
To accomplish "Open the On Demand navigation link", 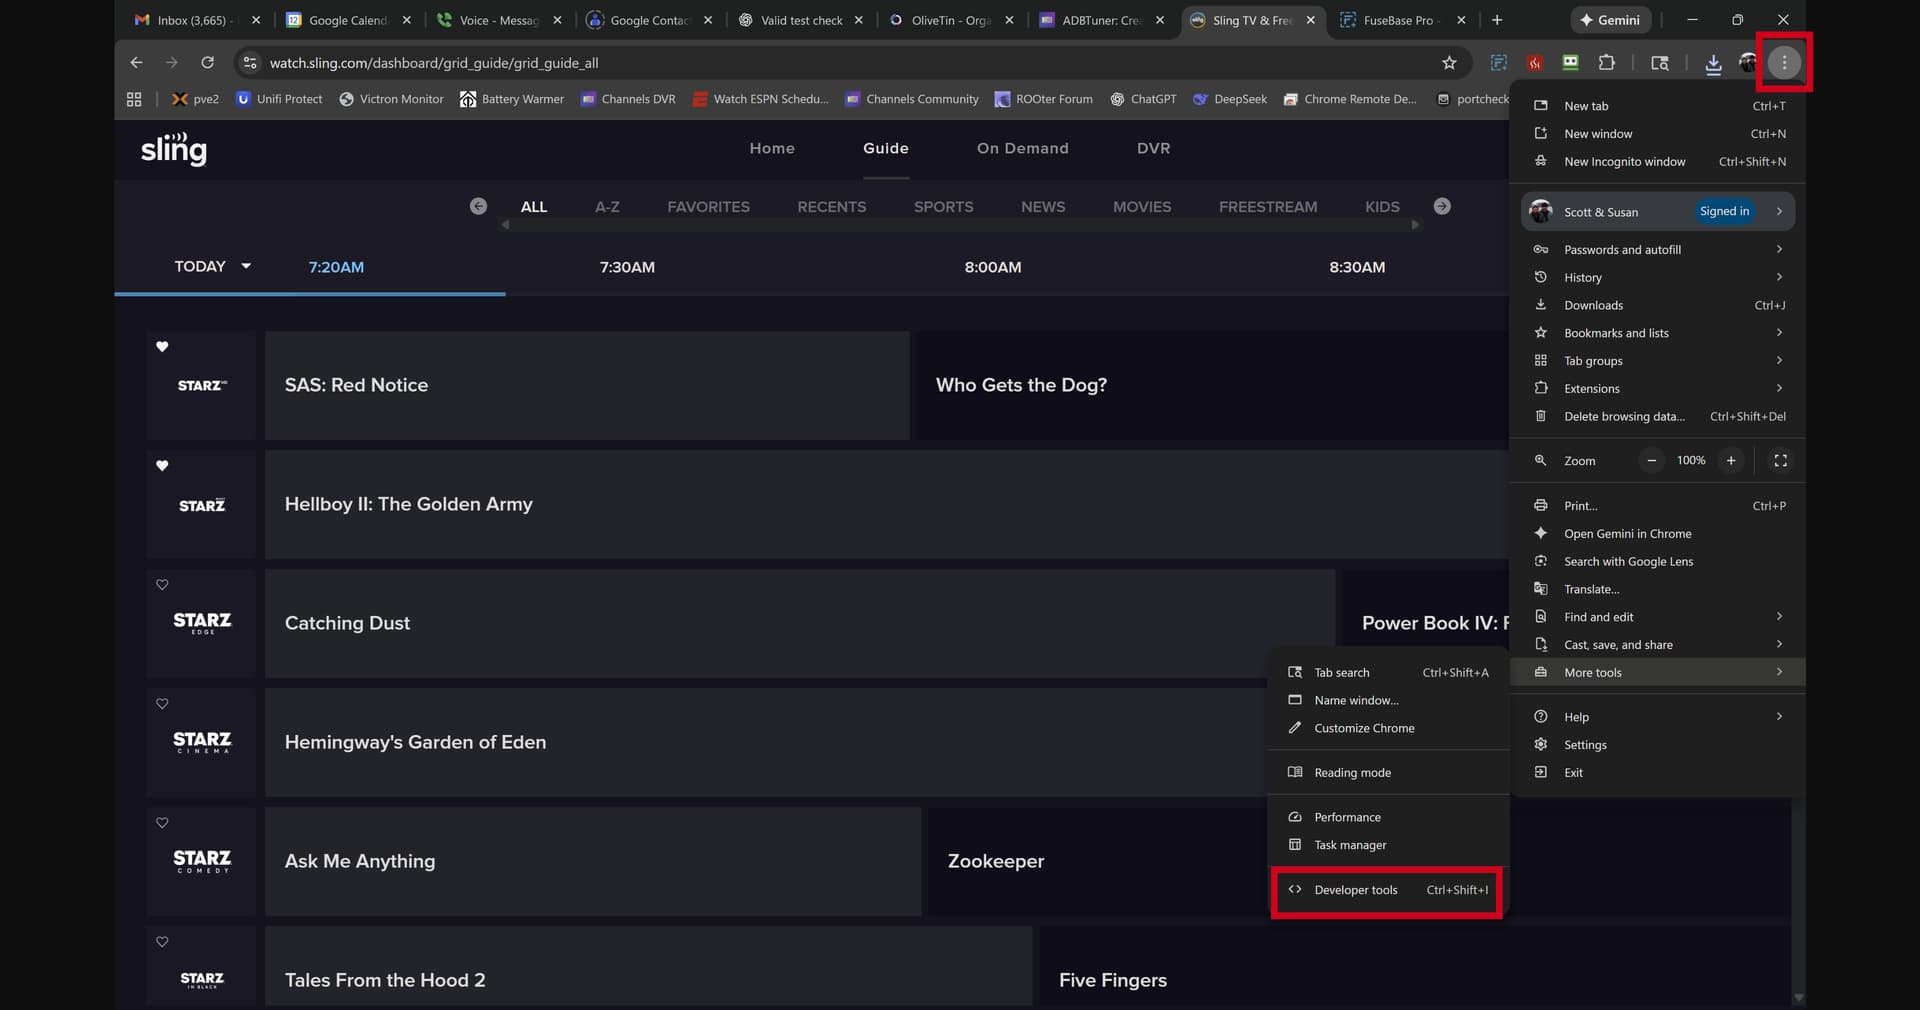I will [1022, 148].
